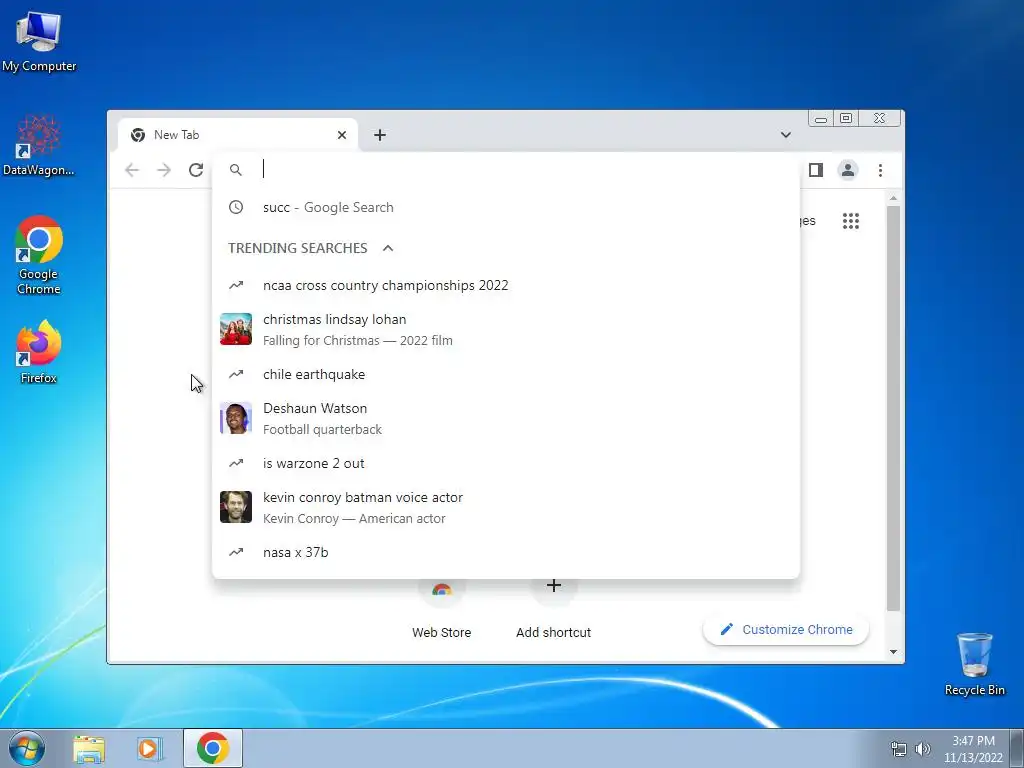1024x768 pixels.
Task: Click the scrollbar down arrow
Action: coord(893,652)
